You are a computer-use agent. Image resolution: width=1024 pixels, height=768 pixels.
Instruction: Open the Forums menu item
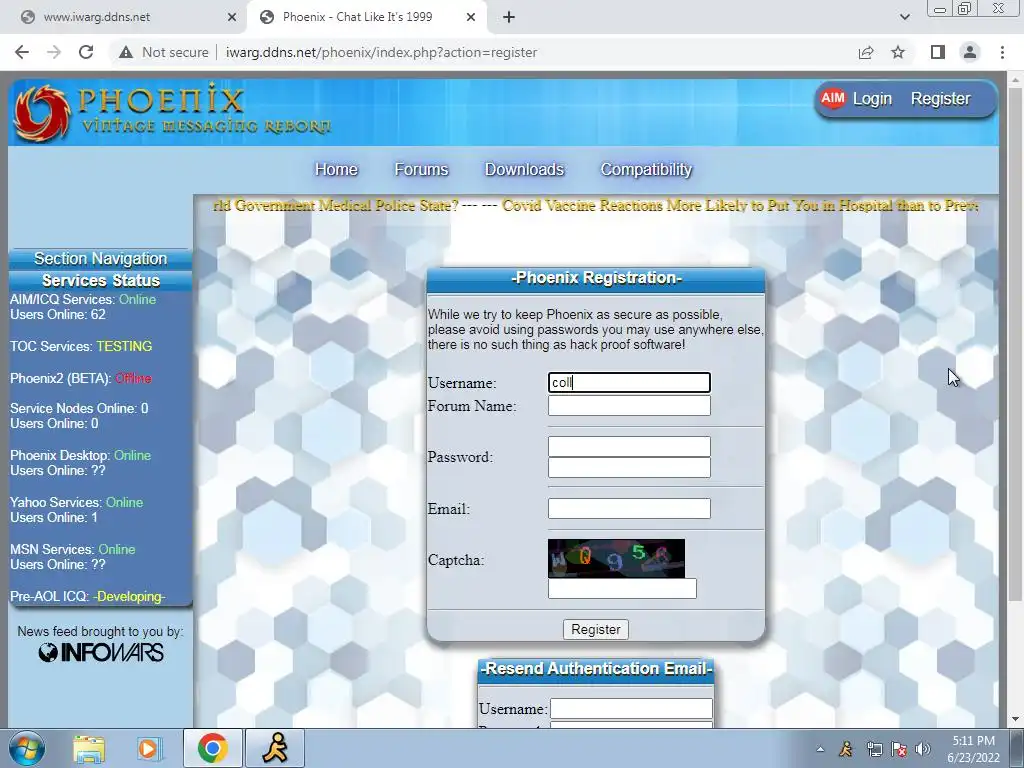(421, 169)
